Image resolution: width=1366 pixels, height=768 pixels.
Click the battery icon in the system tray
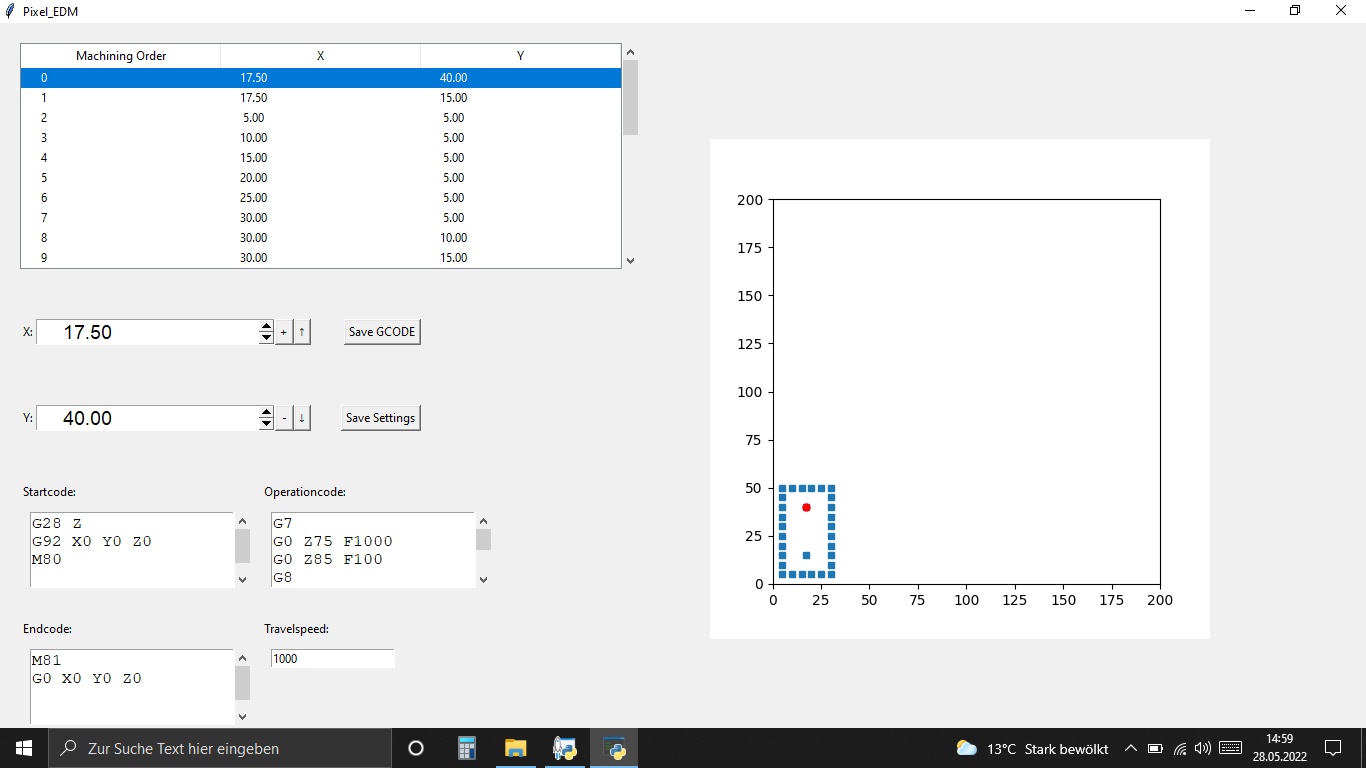pyautogui.click(x=1155, y=748)
